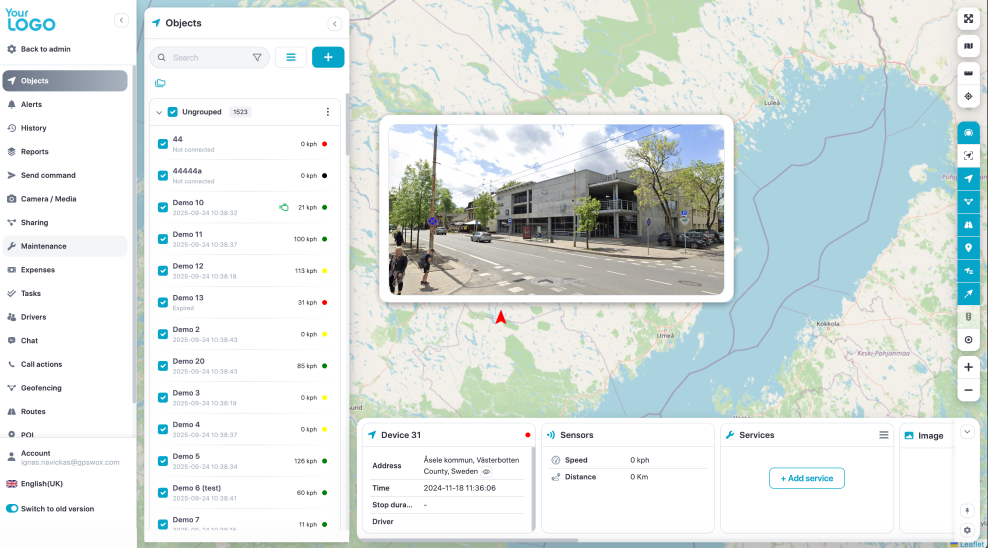Toggle the Ungrouped group checkbox
Viewport: 988px width, 548px height.
tap(173, 112)
